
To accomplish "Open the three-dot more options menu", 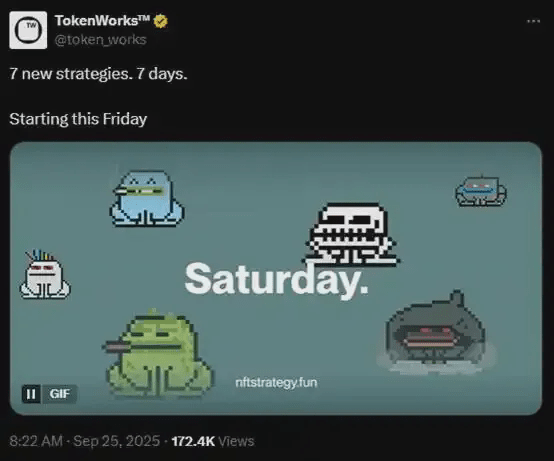I will point(533,21).
